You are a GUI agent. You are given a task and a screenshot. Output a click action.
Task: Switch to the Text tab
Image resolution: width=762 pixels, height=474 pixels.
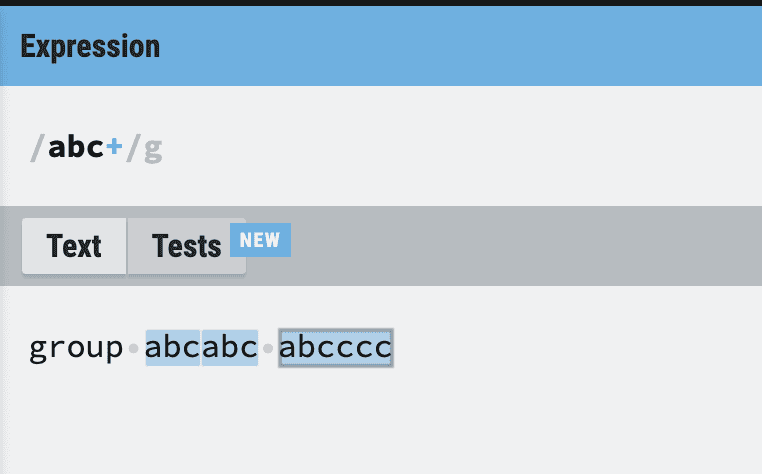tap(74, 246)
